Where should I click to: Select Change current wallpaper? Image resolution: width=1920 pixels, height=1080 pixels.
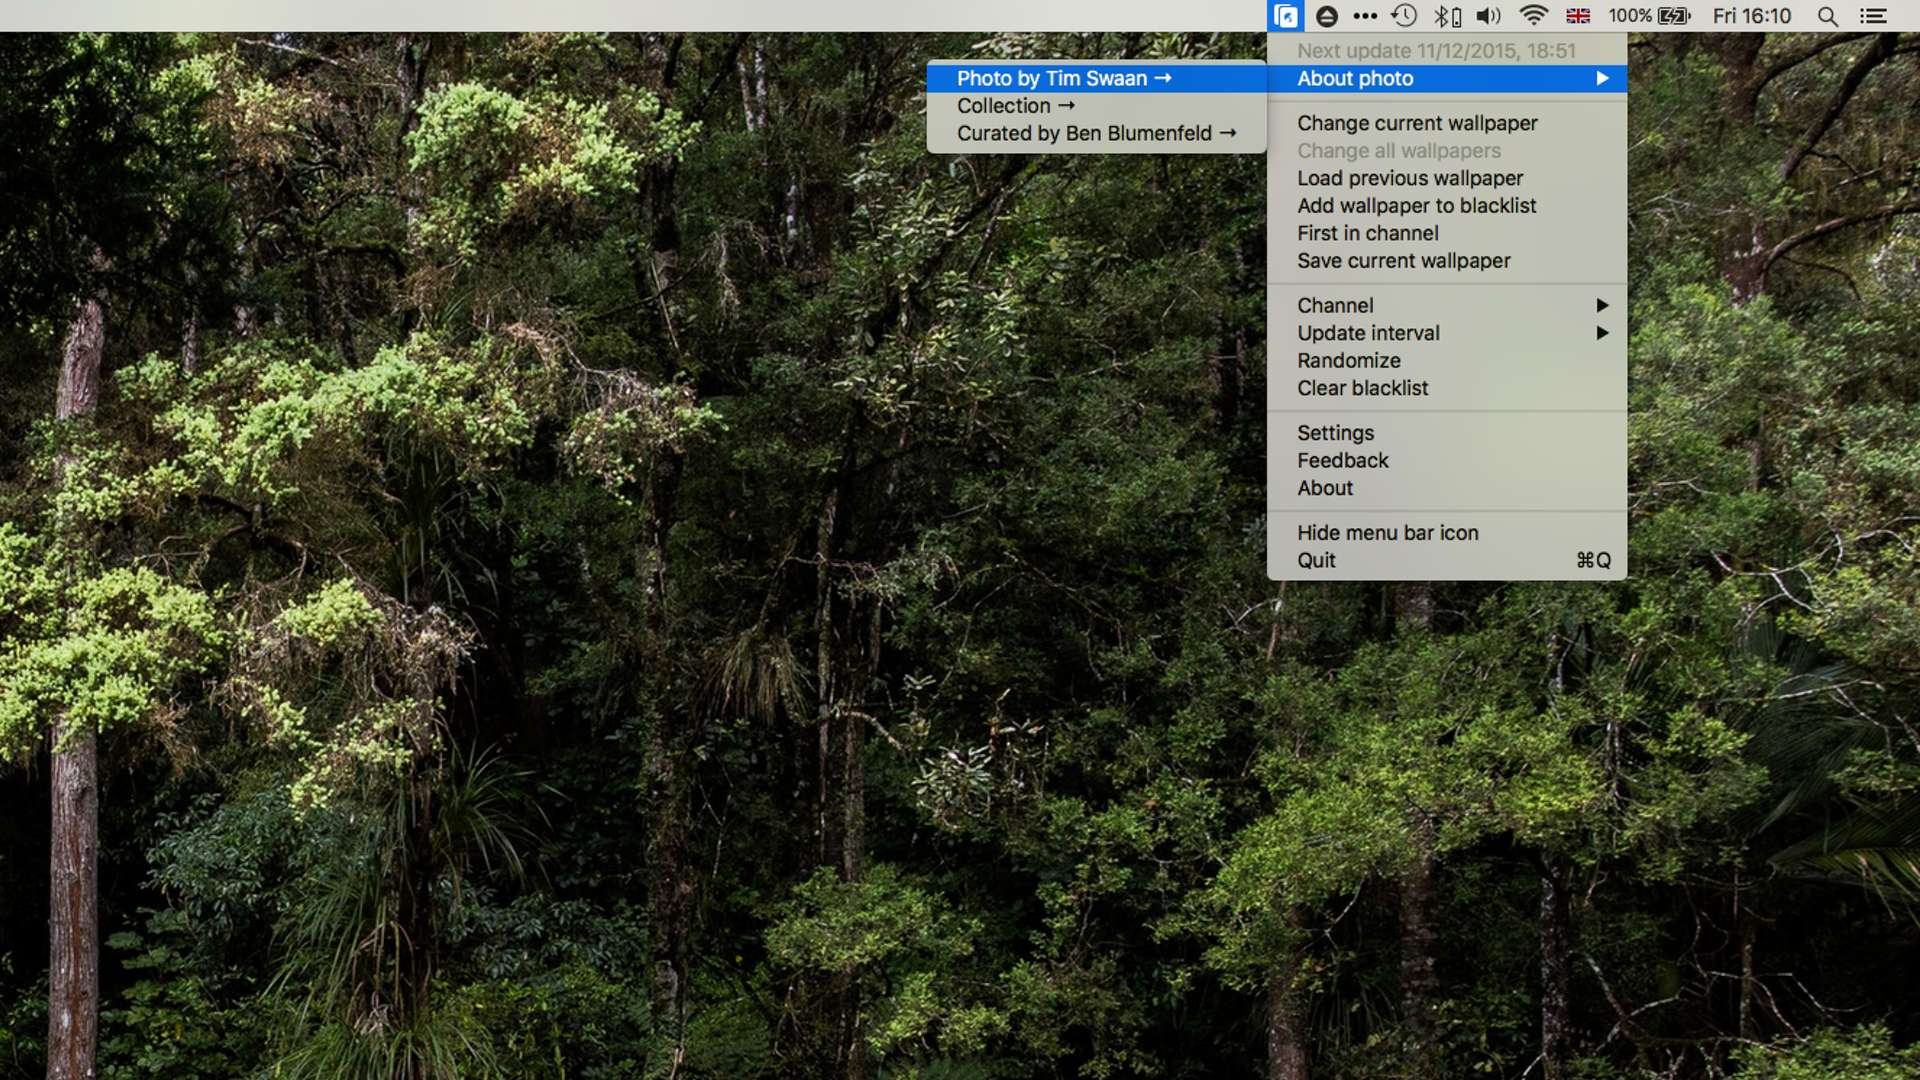(x=1416, y=123)
